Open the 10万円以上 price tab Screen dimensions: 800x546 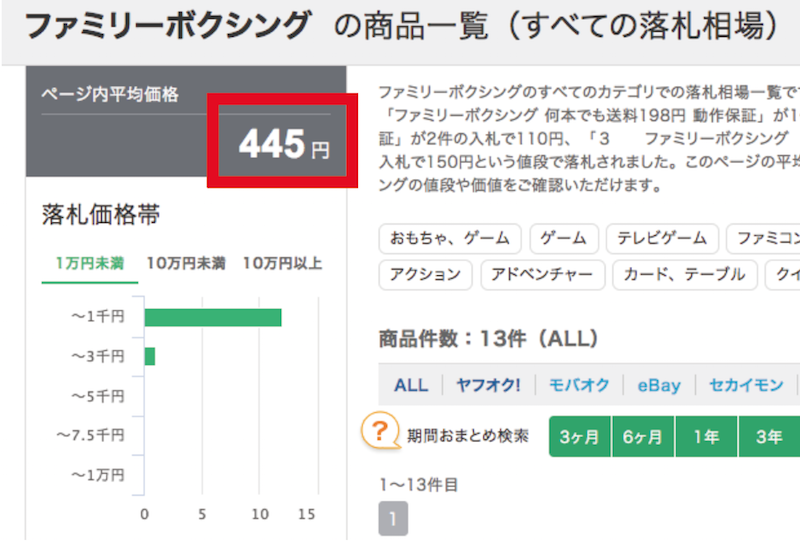tap(282, 263)
